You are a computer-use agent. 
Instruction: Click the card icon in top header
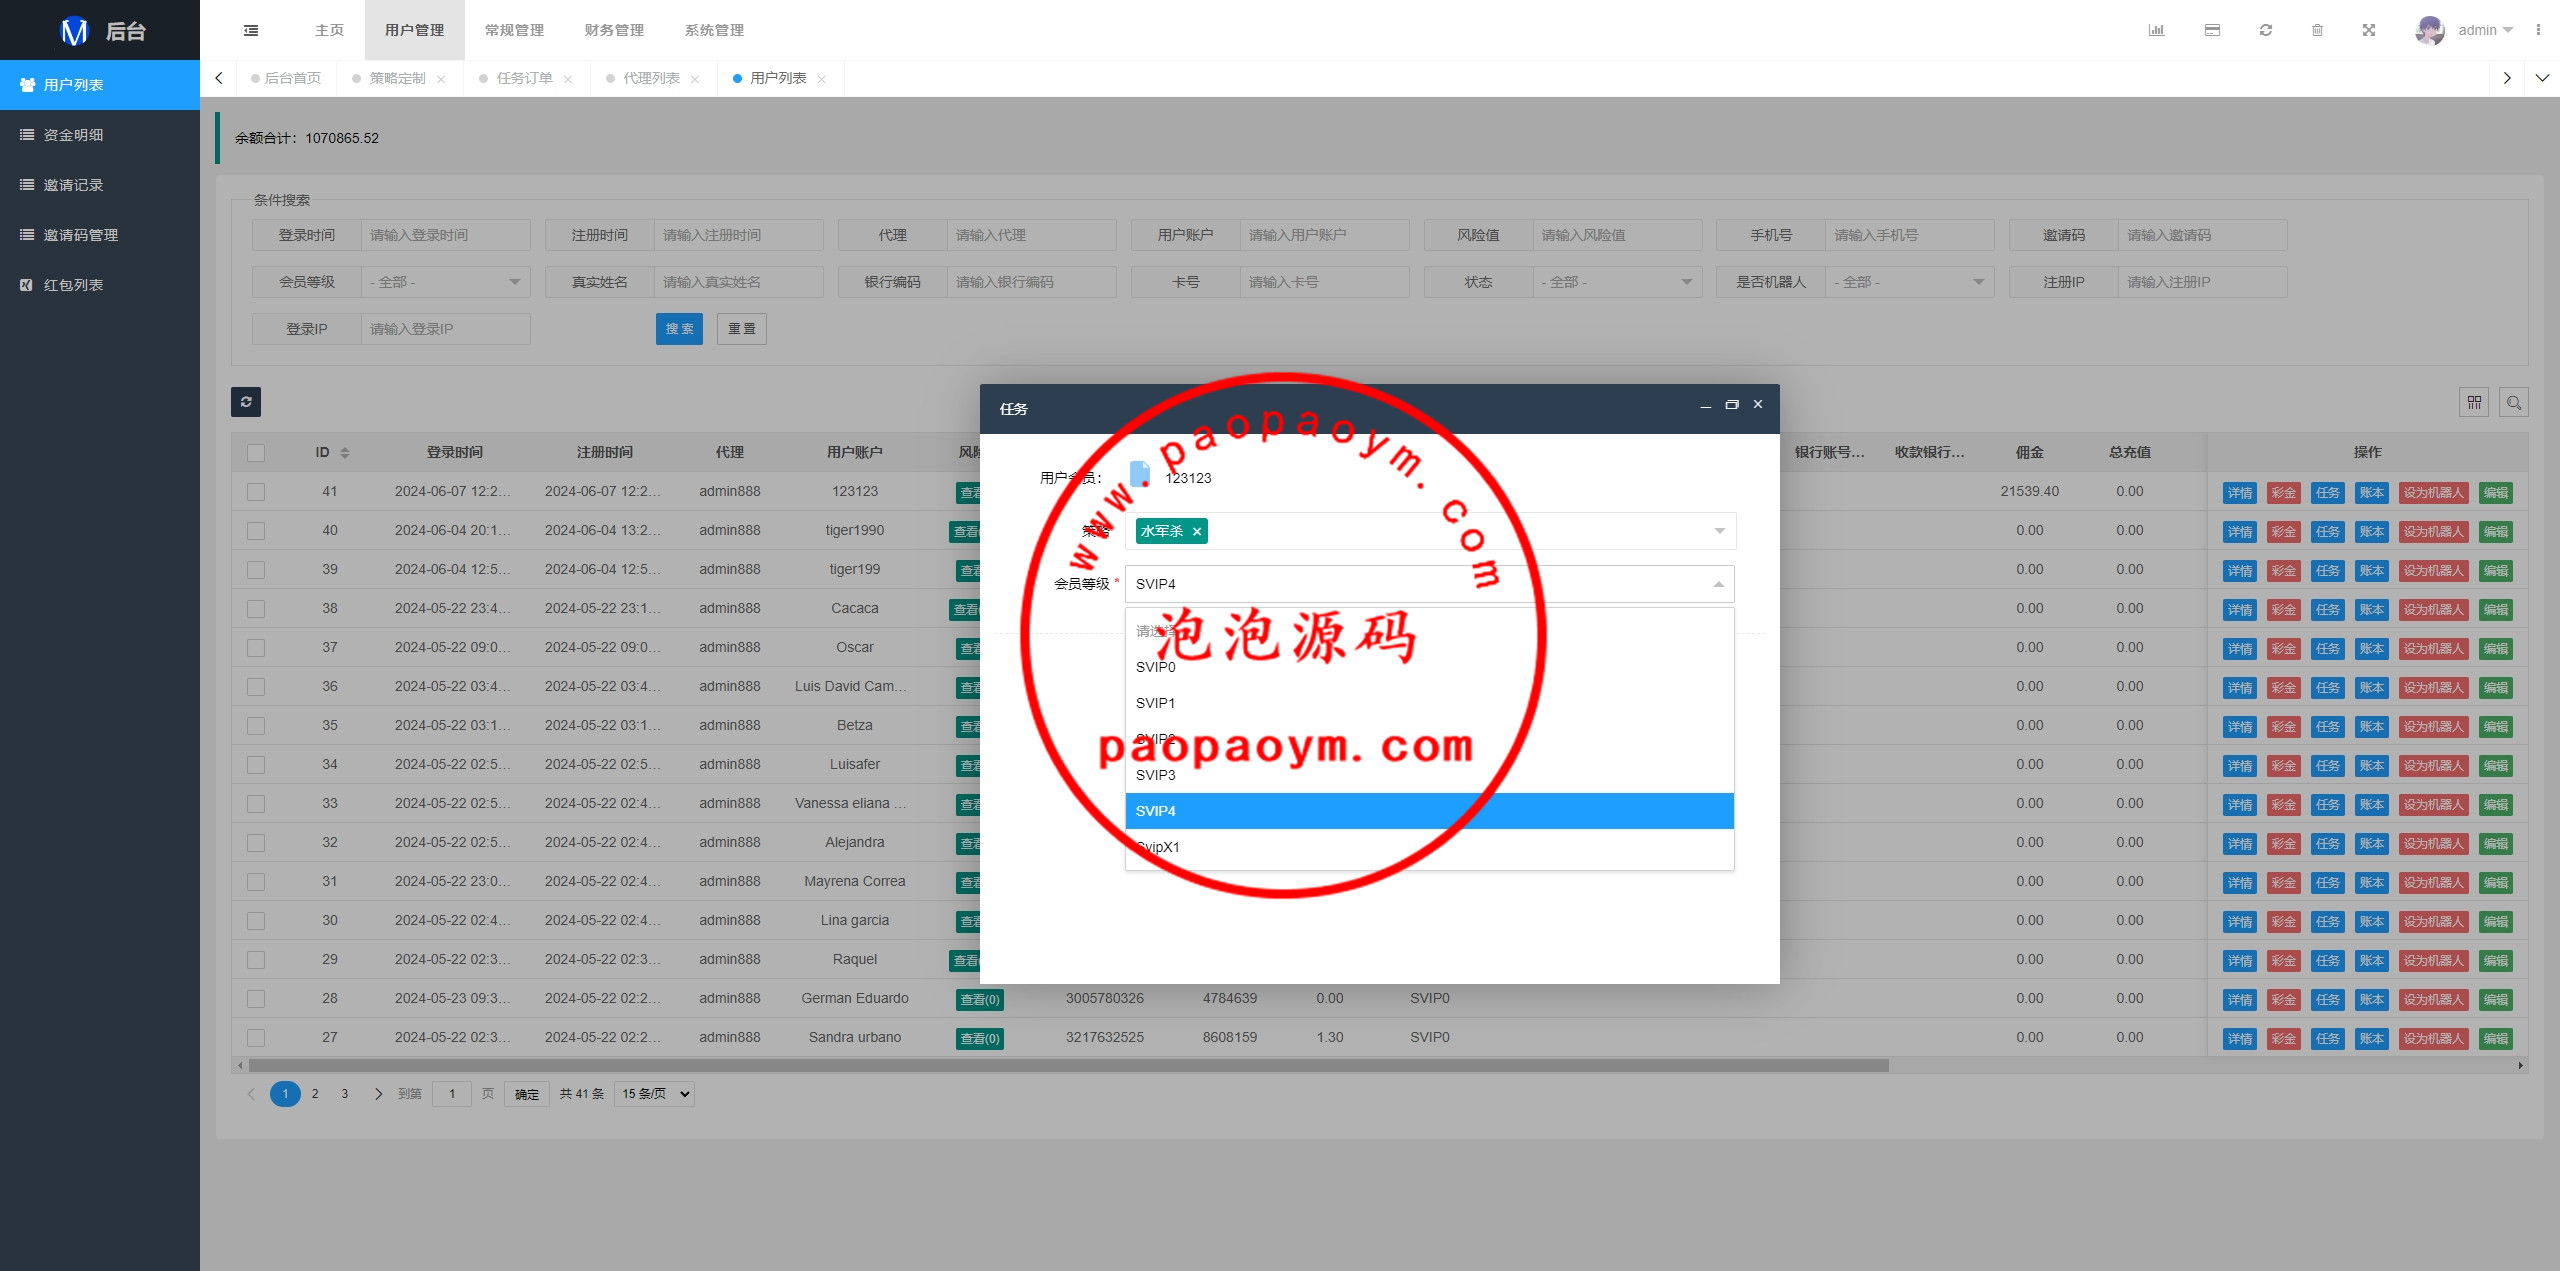pos(2212,30)
